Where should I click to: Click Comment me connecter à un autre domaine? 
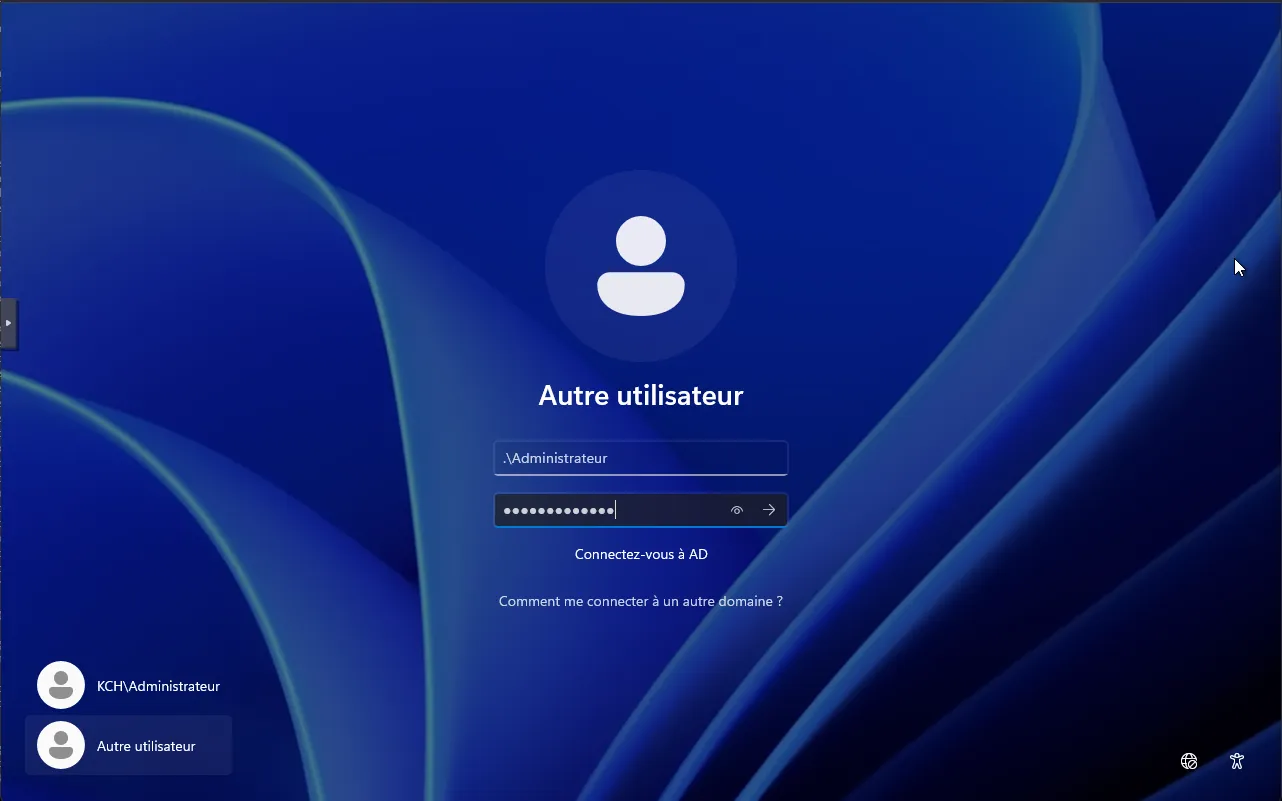point(640,601)
